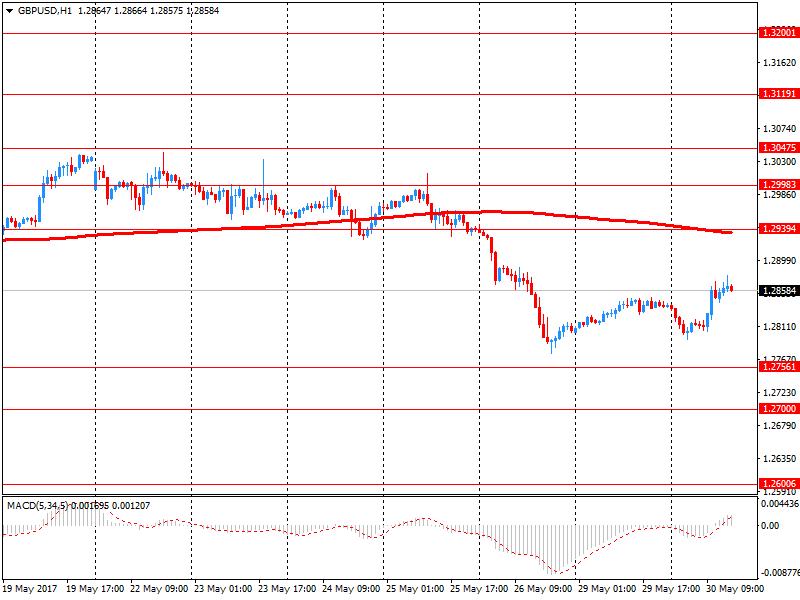Click the 1.26350 price scale value
The image size is (800, 600).
click(780, 459)
